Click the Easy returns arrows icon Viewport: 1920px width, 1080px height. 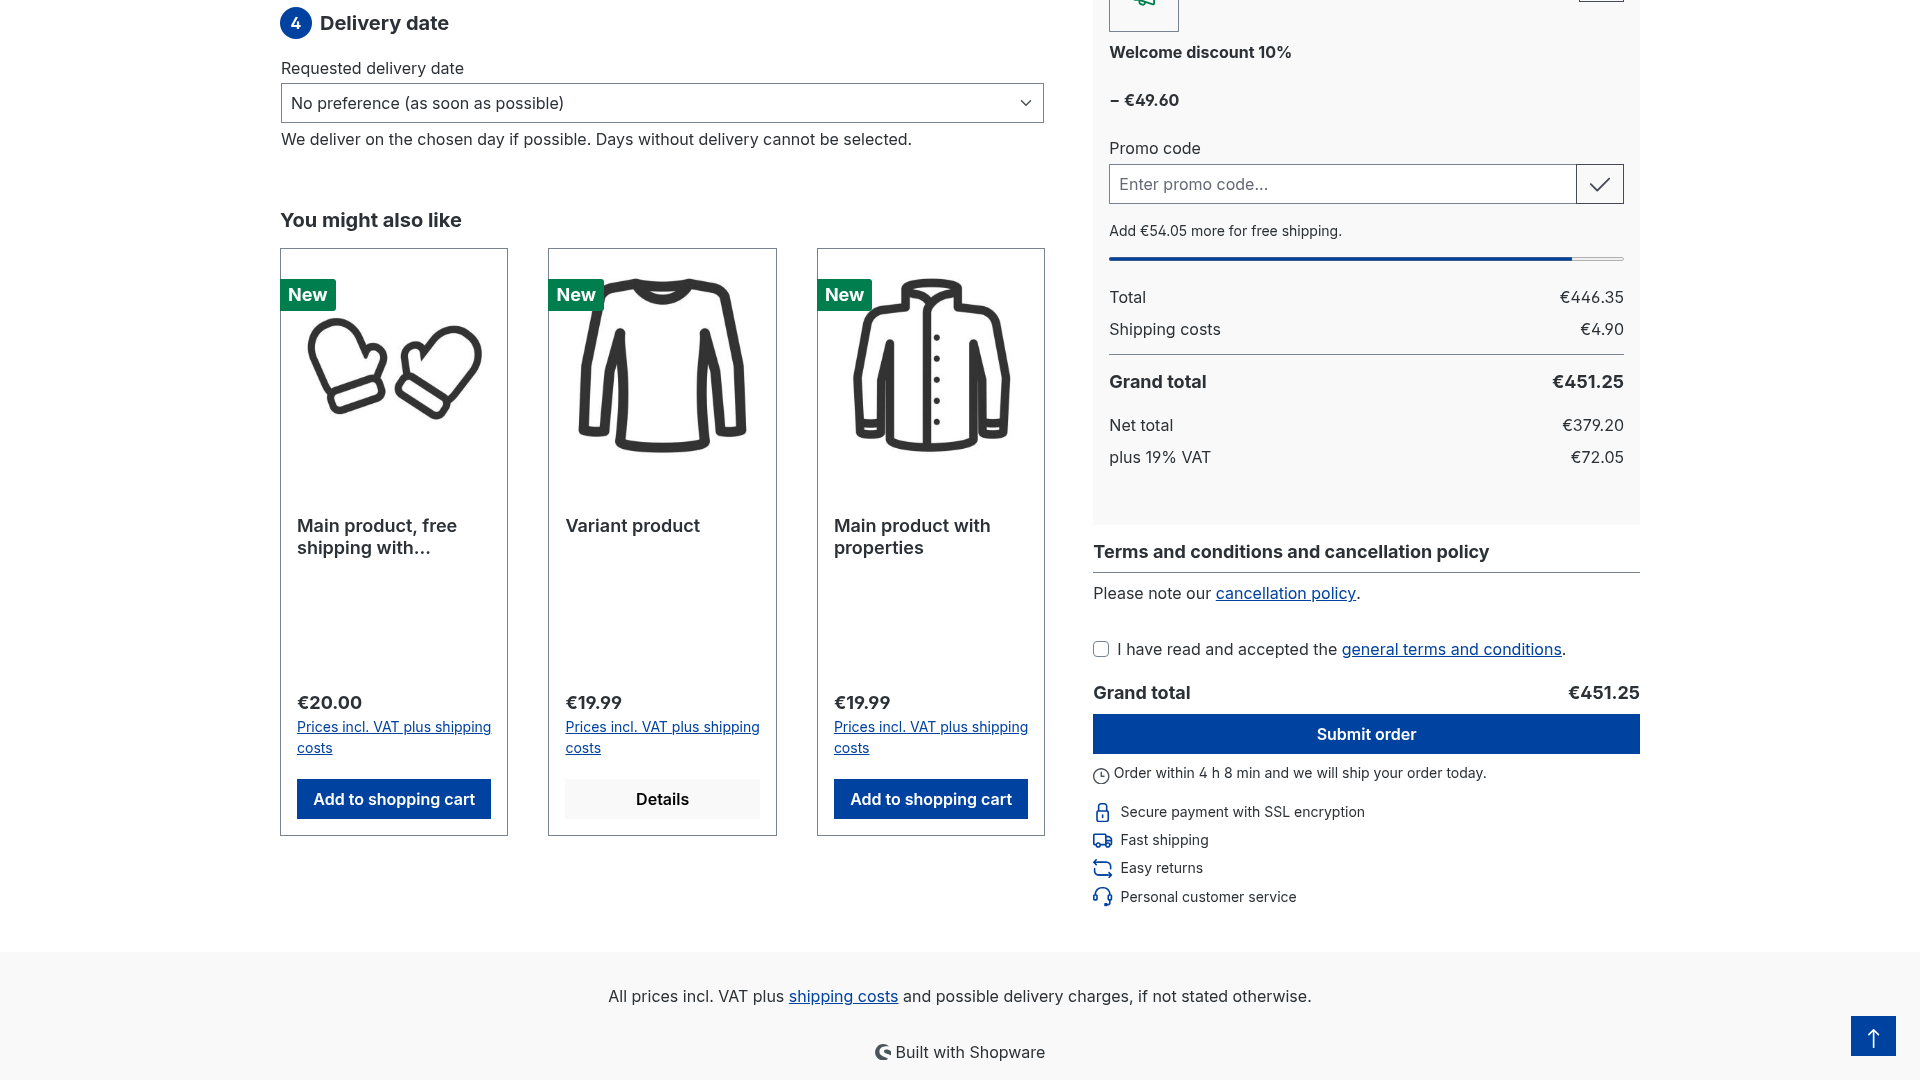[x=1102, y=869]
